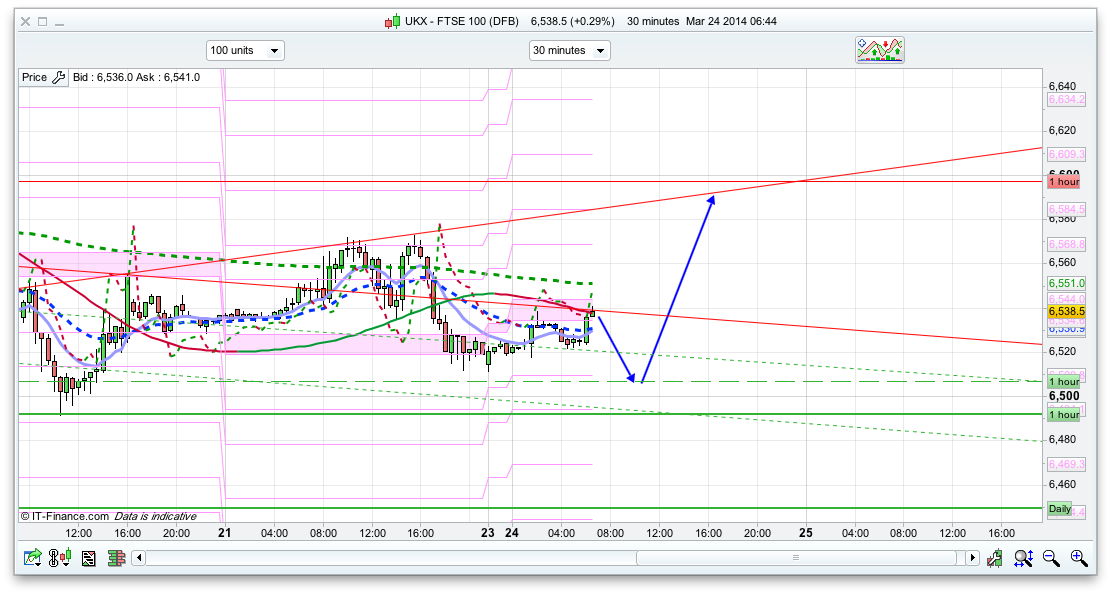
Task: Open the chart export/share icon
Action: [32, 558]
